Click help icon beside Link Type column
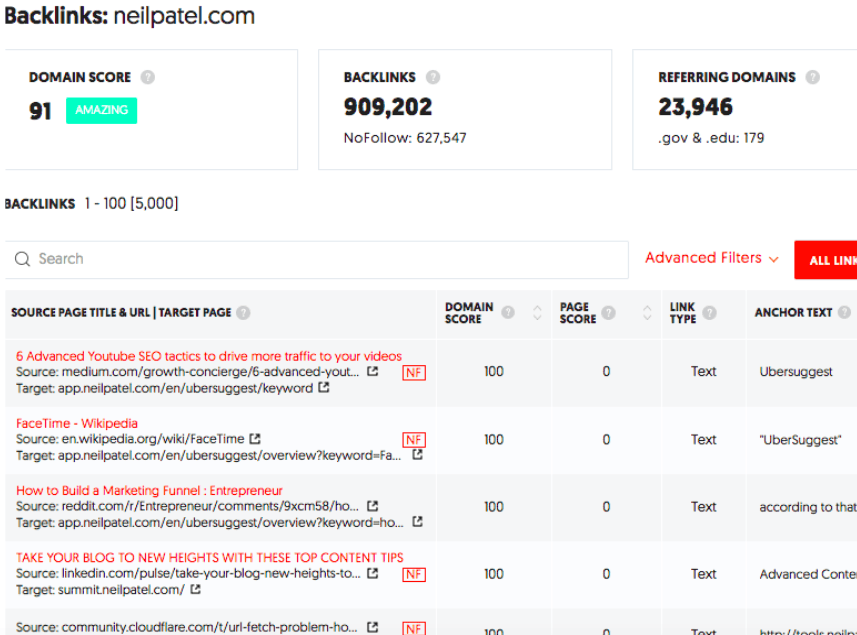 tap(709, 313)
